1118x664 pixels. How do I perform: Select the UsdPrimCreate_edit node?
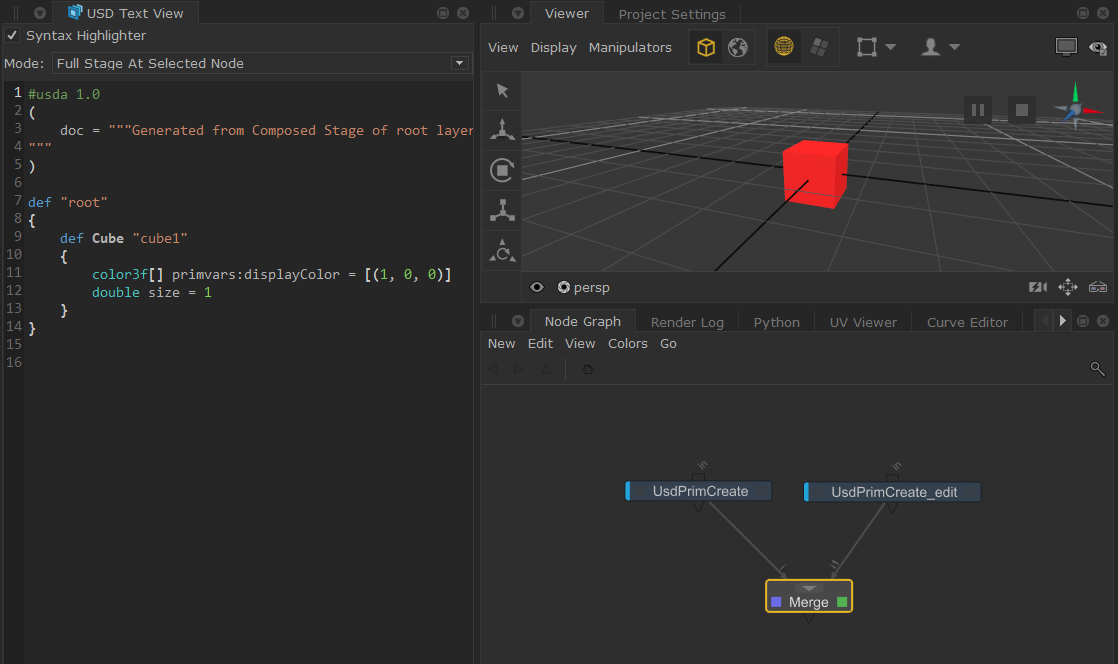[893, 492]
